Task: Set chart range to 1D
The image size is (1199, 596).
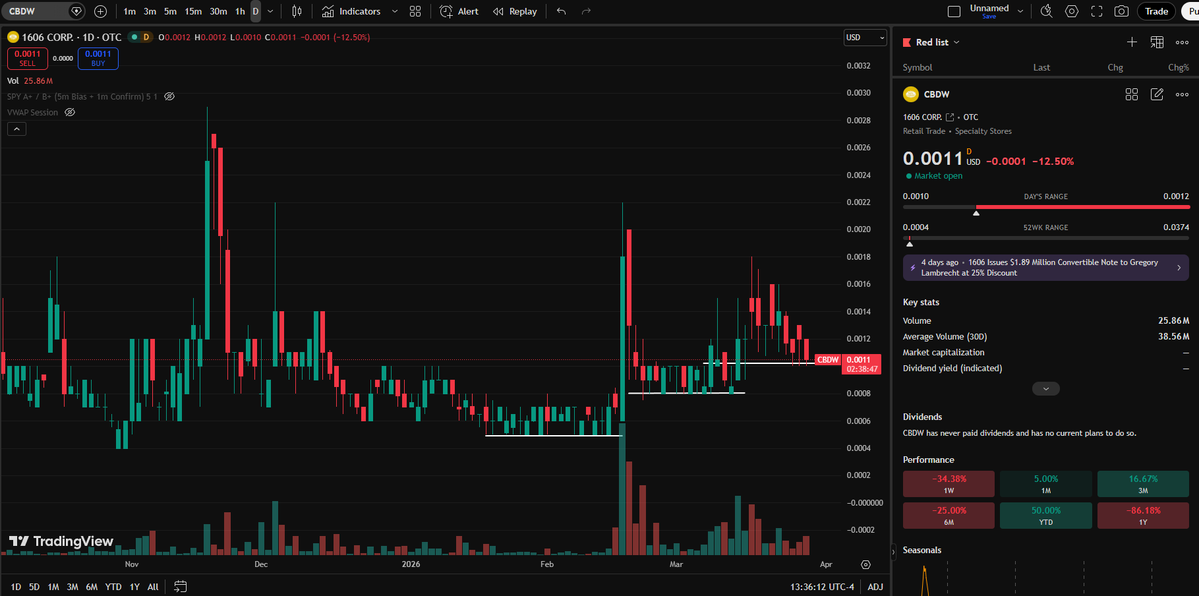Action: [x=16, y=587]
